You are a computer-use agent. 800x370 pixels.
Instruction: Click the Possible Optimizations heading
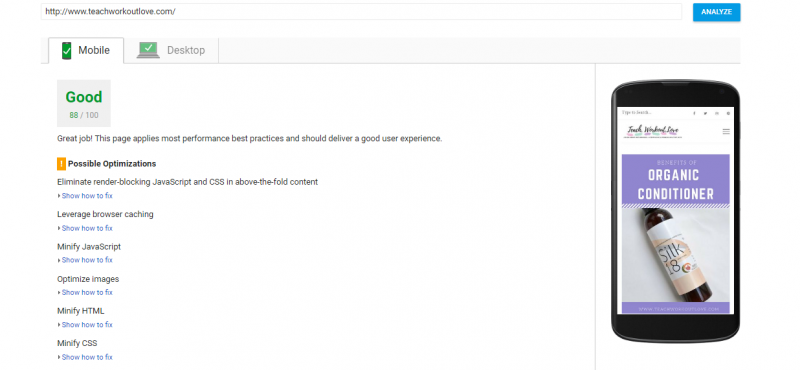click(x=112, y=164)
